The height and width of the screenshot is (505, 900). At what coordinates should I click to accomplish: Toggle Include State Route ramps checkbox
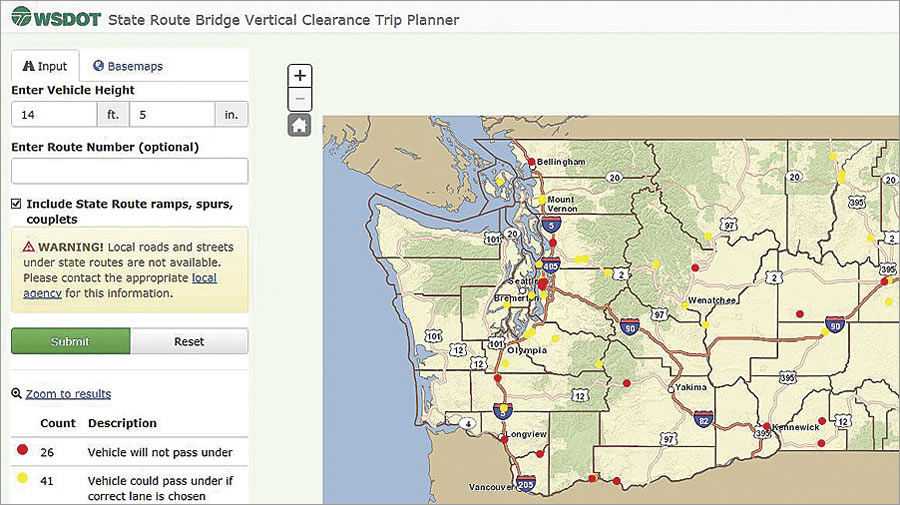coord(16,203)
